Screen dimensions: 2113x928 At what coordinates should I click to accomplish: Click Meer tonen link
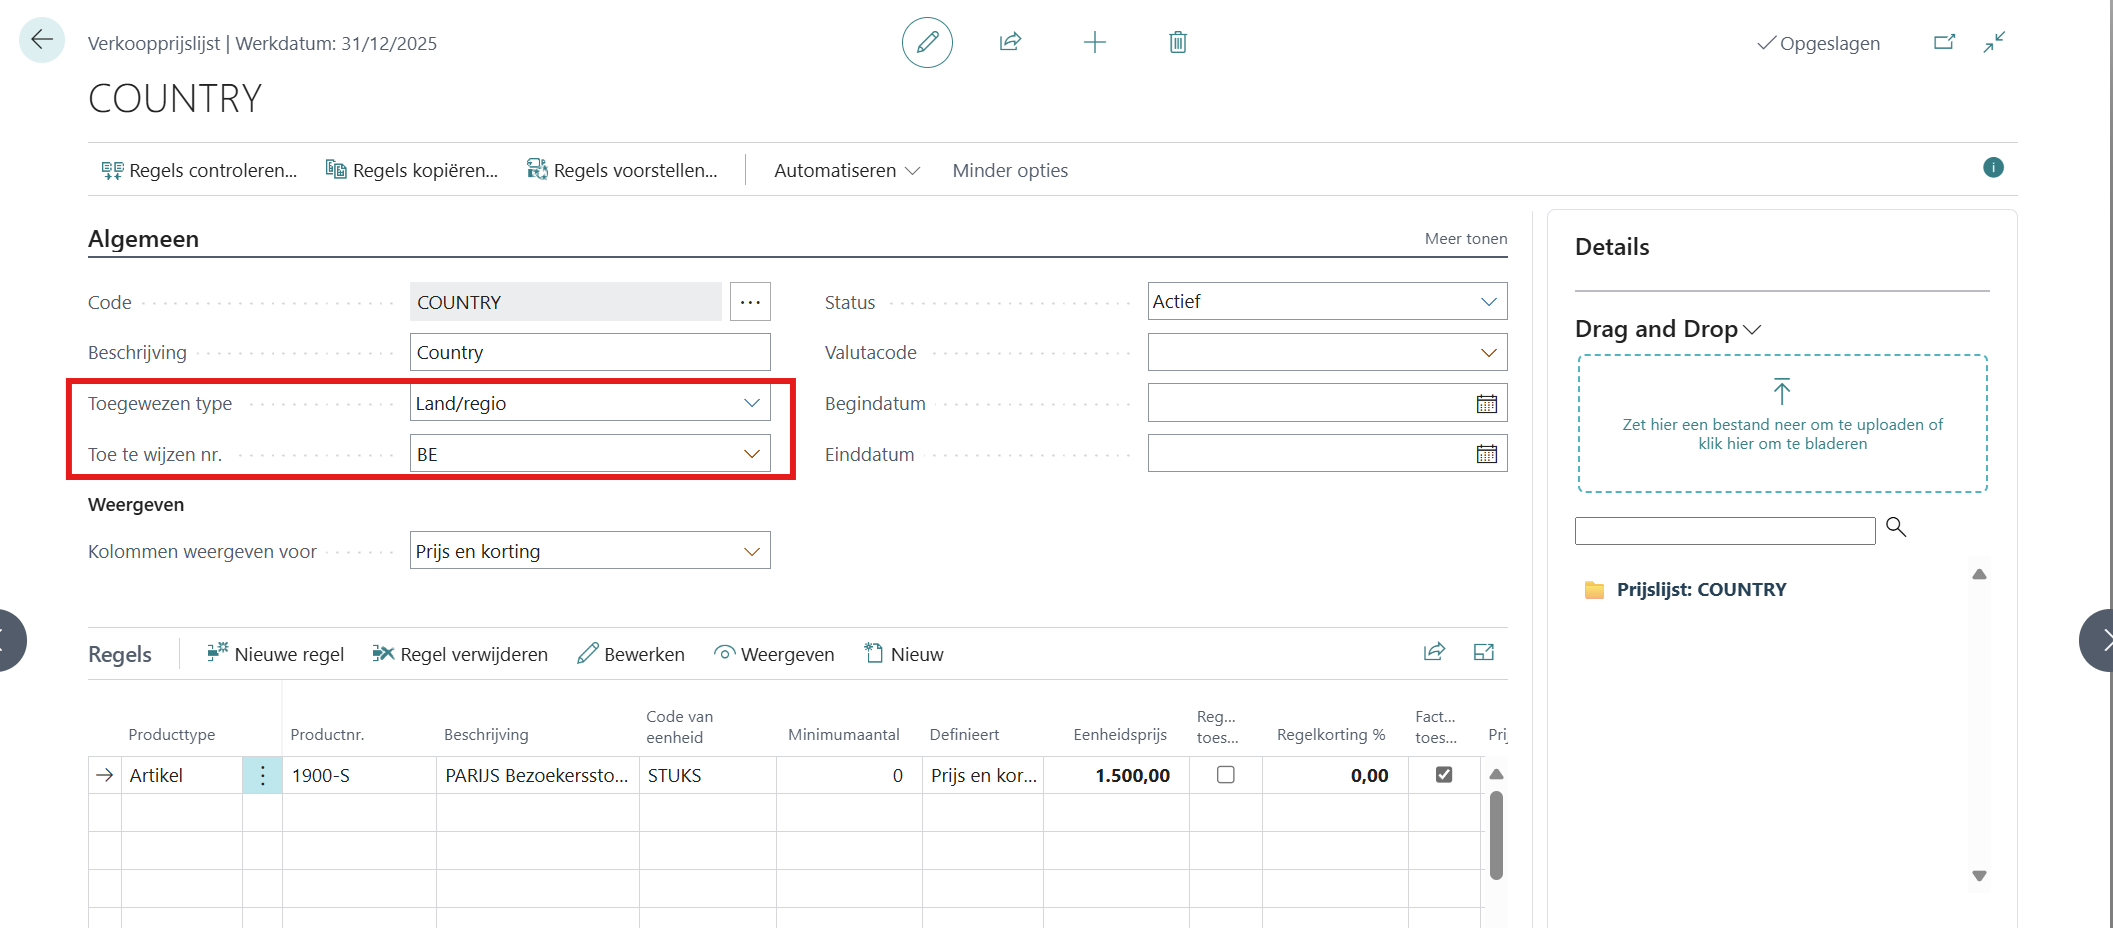pyautogui.click(x=1465, y=239)
